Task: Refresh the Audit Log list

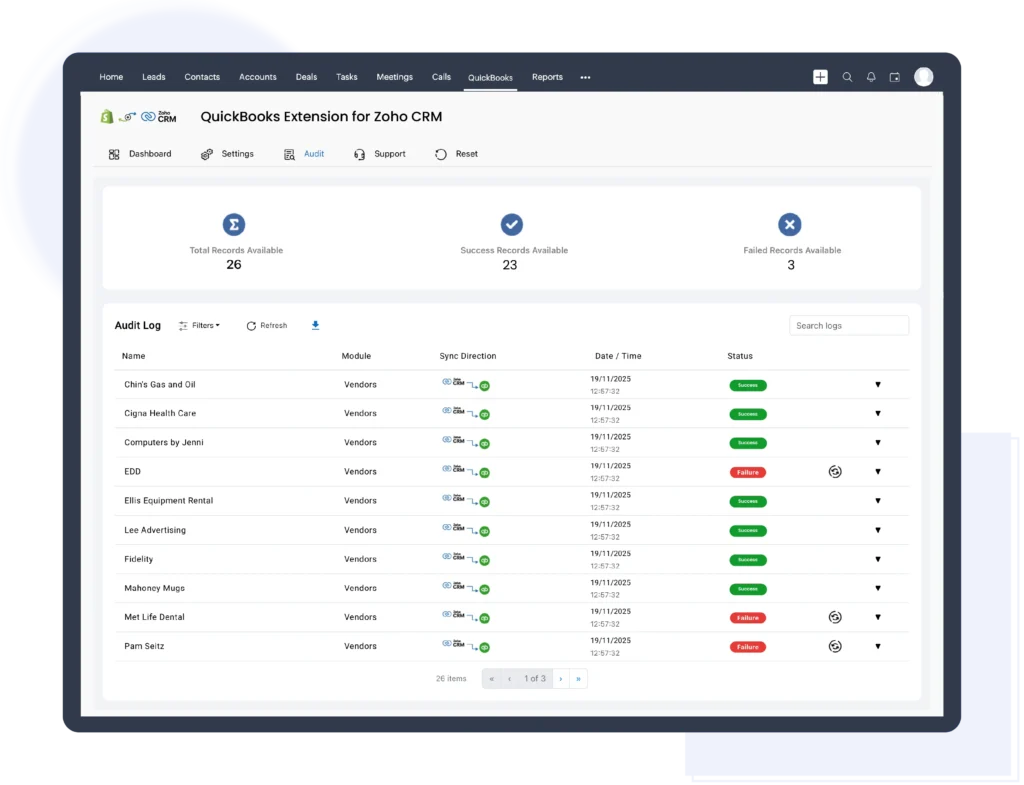Action: tap(266, 325)
